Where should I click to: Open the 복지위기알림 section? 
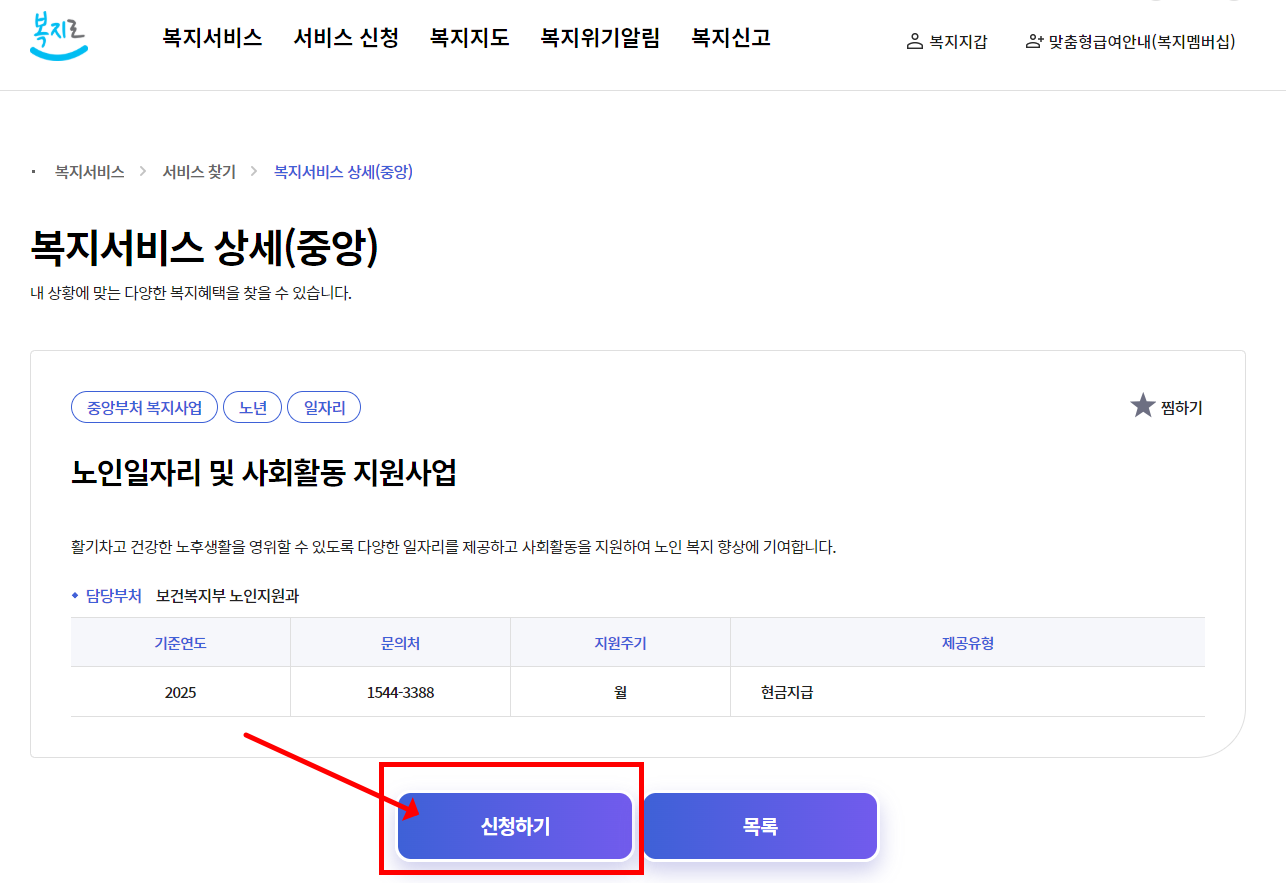(599, 37)
